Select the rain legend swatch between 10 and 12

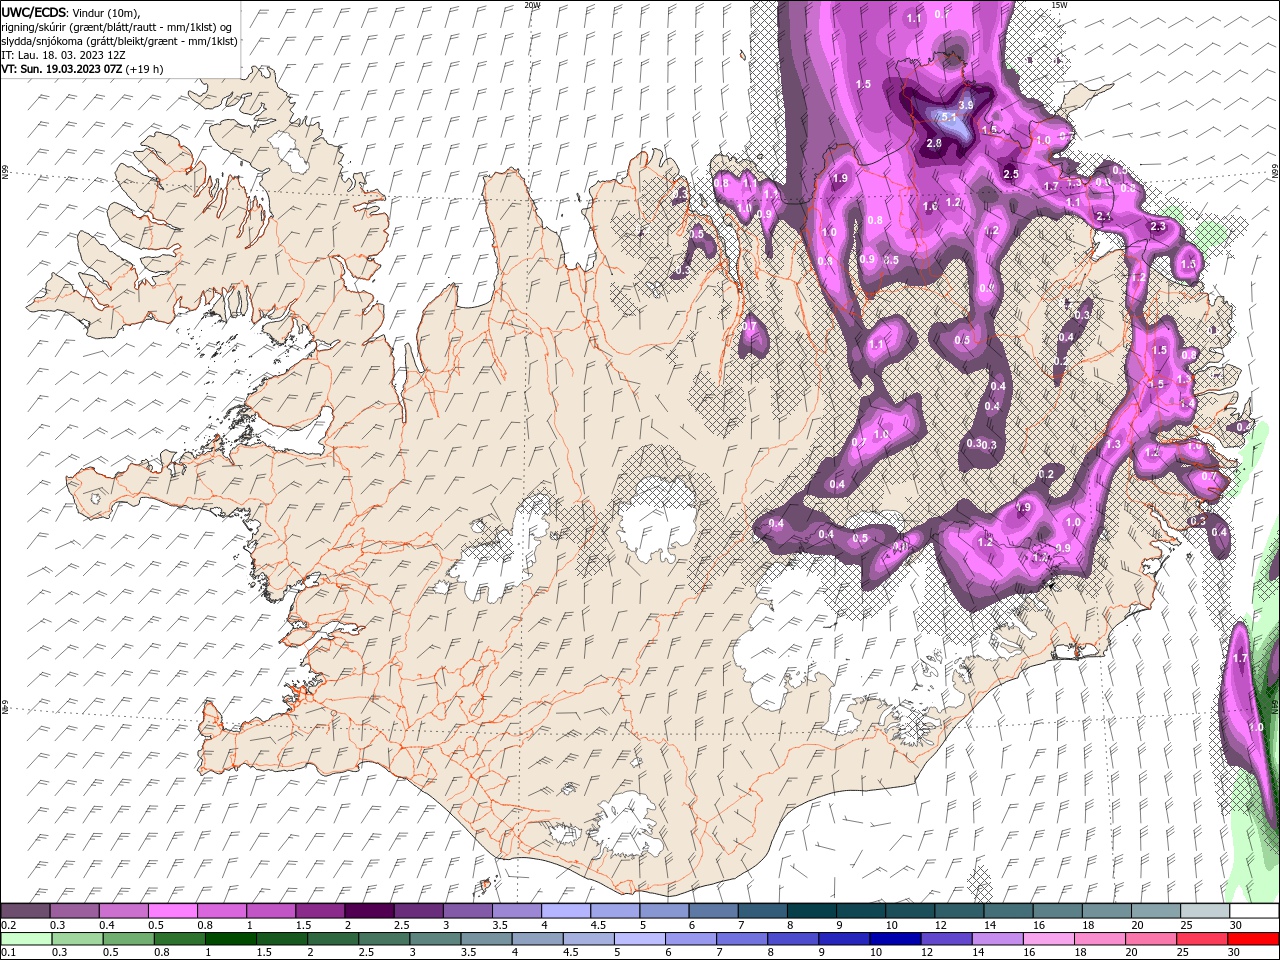(896, 939)
